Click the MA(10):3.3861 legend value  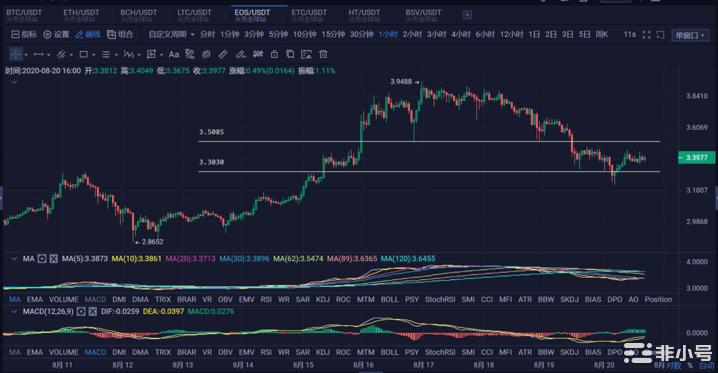136,259
